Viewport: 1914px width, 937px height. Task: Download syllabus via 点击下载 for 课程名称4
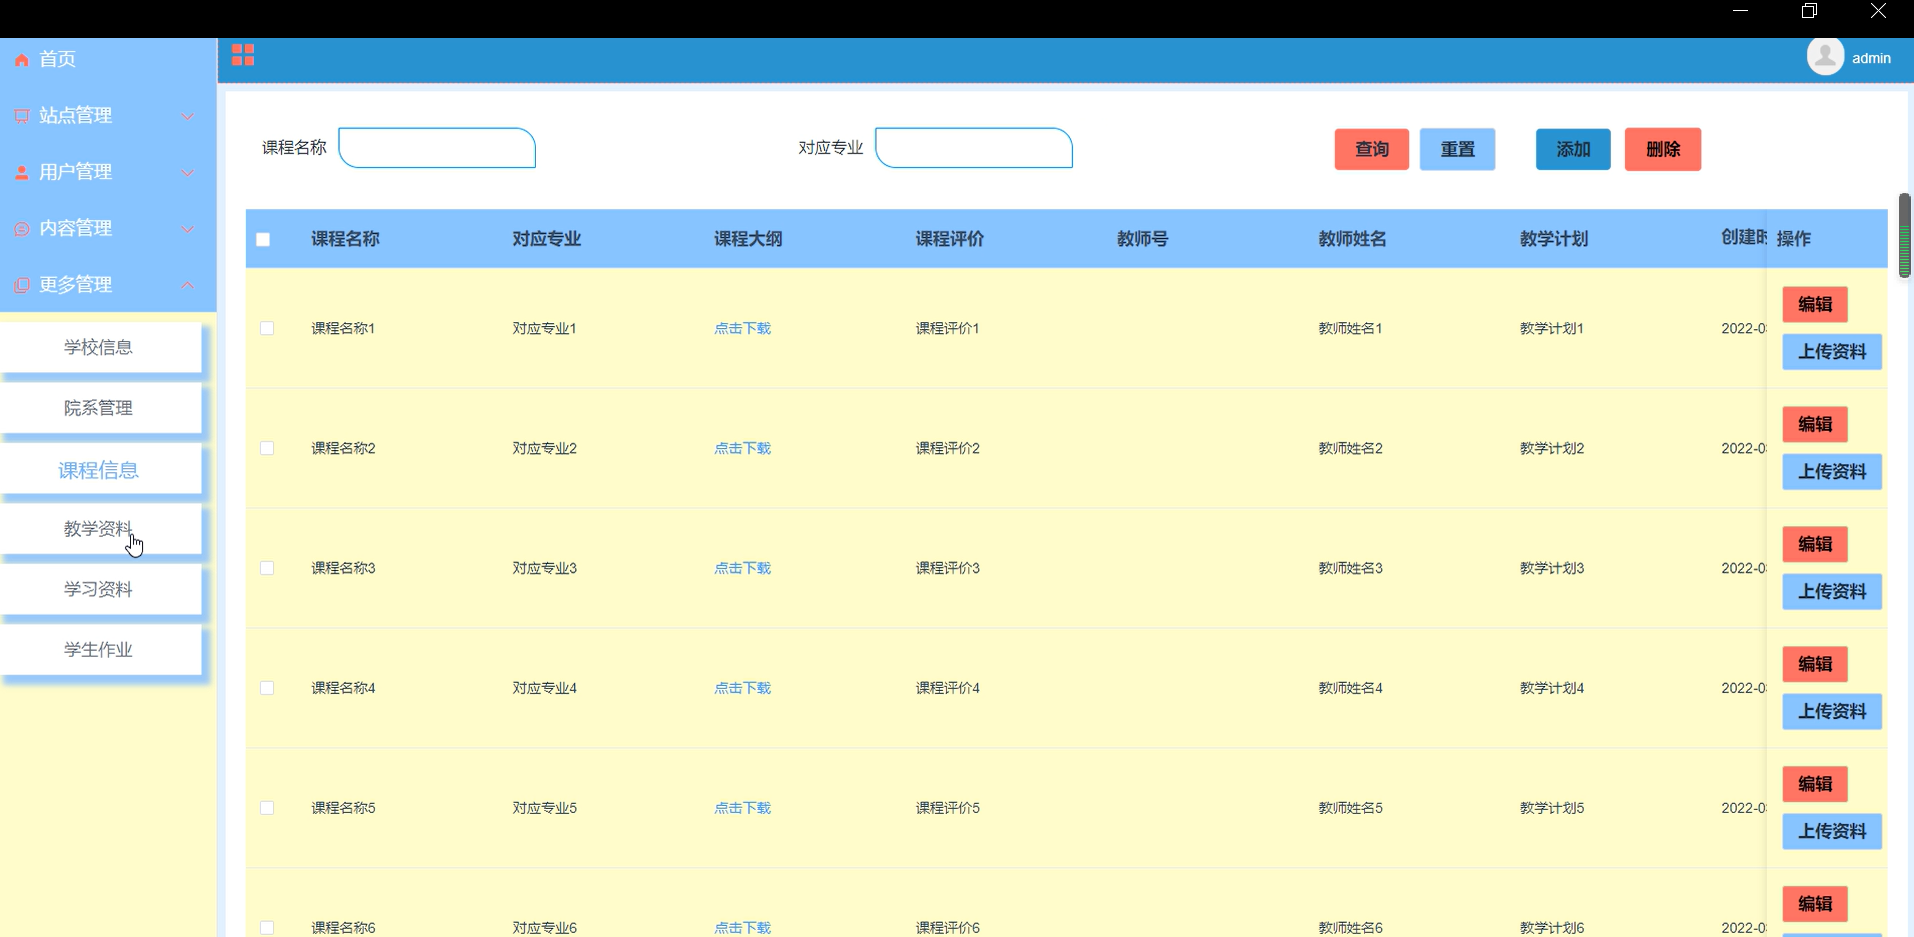pyautogui.click(x=742, y=688)
